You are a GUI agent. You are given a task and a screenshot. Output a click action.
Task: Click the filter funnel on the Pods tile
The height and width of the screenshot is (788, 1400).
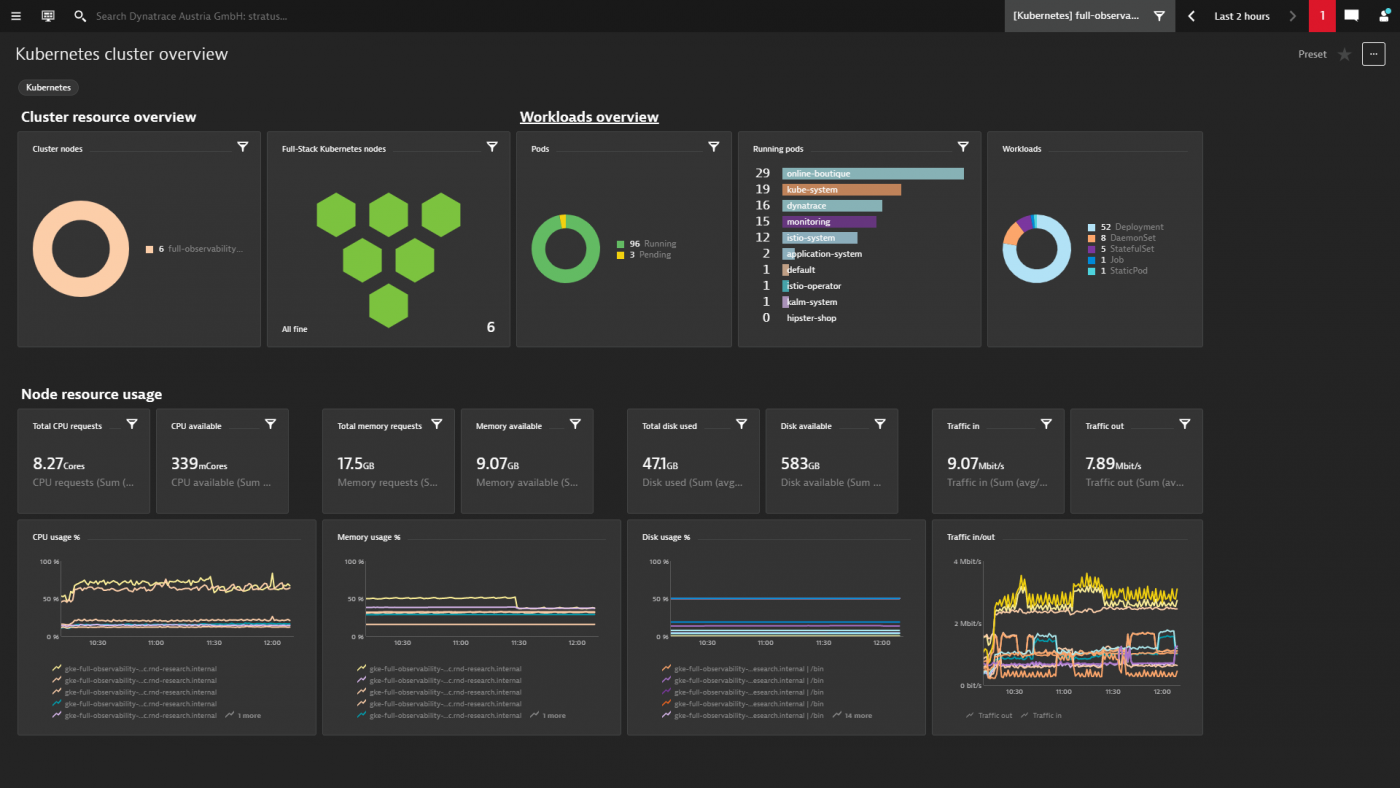coord(713,146)
